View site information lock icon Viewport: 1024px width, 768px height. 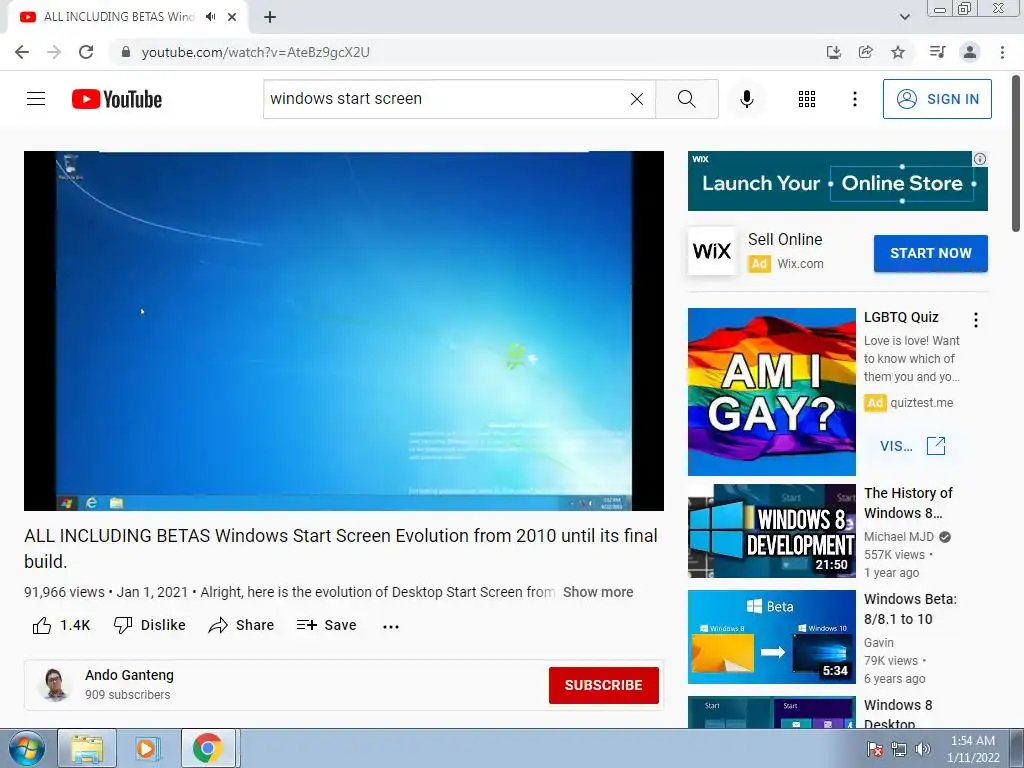[125, 52]
